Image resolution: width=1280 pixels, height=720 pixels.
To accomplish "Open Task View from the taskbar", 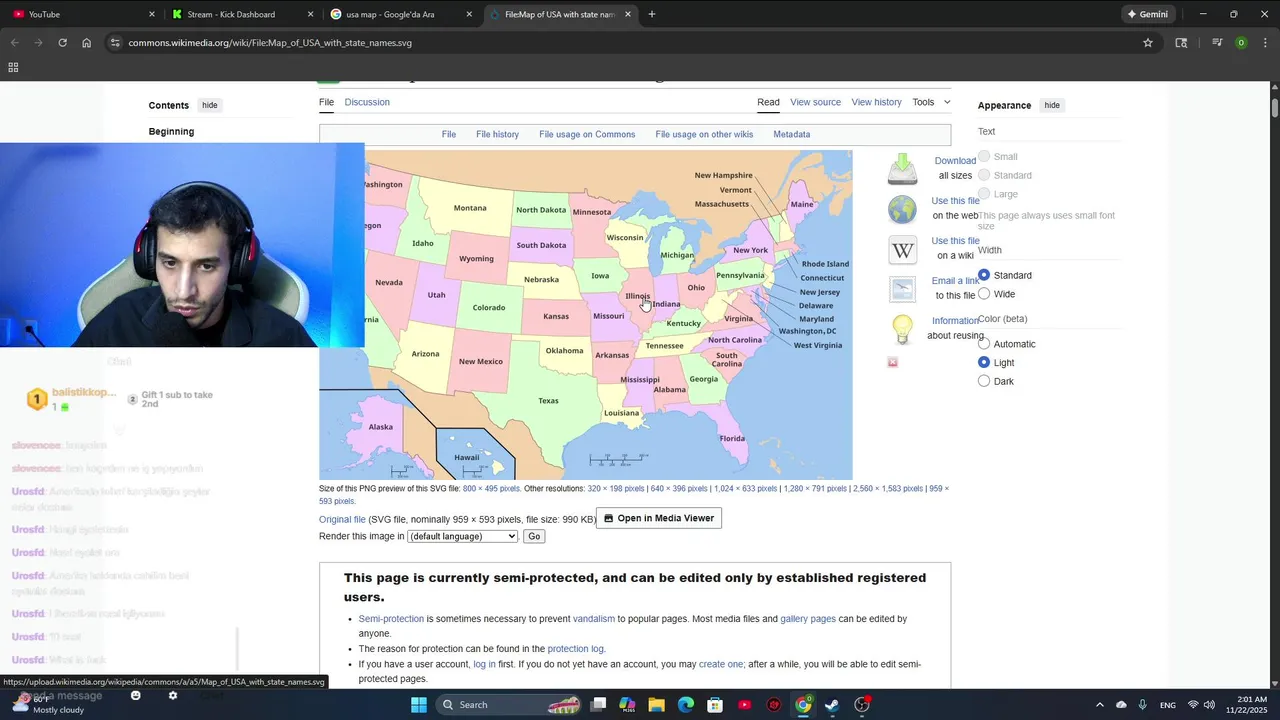I will [598, 705].
